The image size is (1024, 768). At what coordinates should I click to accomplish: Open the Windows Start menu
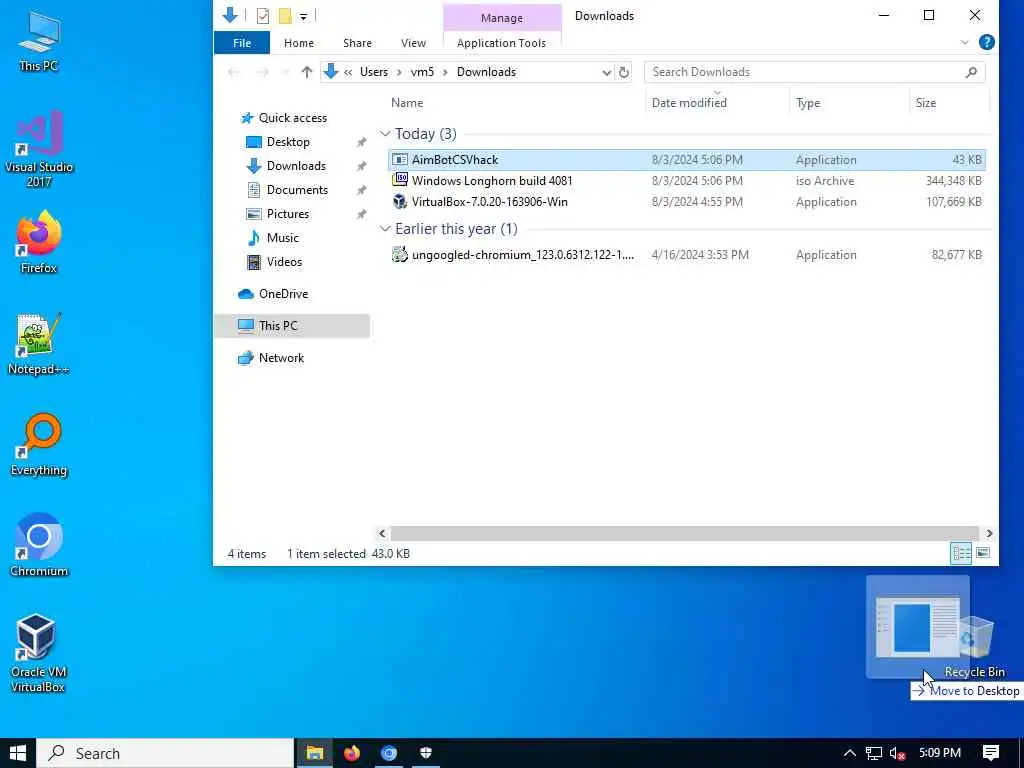pos(18,753)
